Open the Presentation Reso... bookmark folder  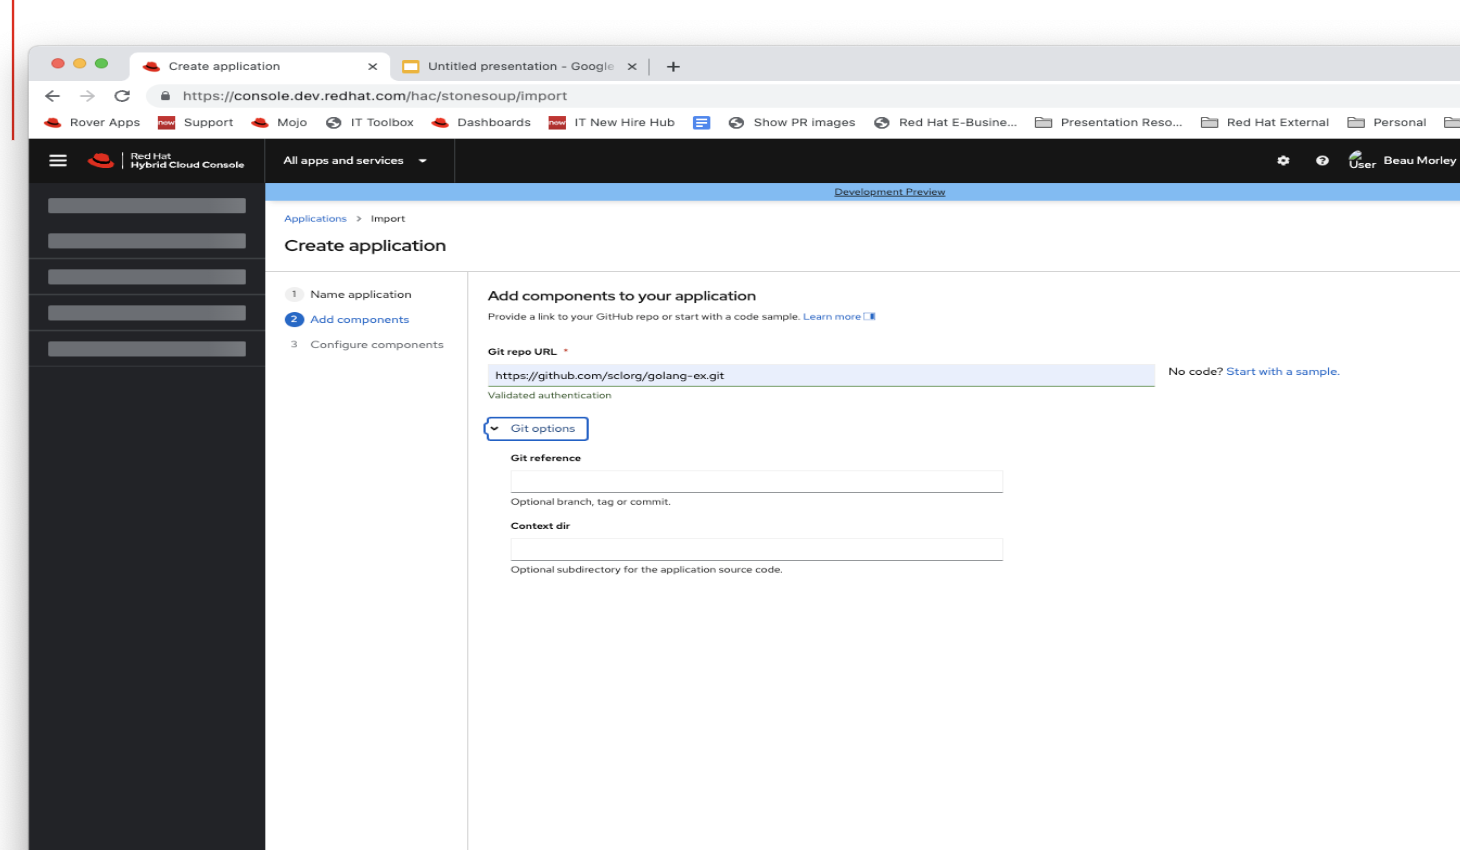pyautogui.click(x=1108, y=123)
